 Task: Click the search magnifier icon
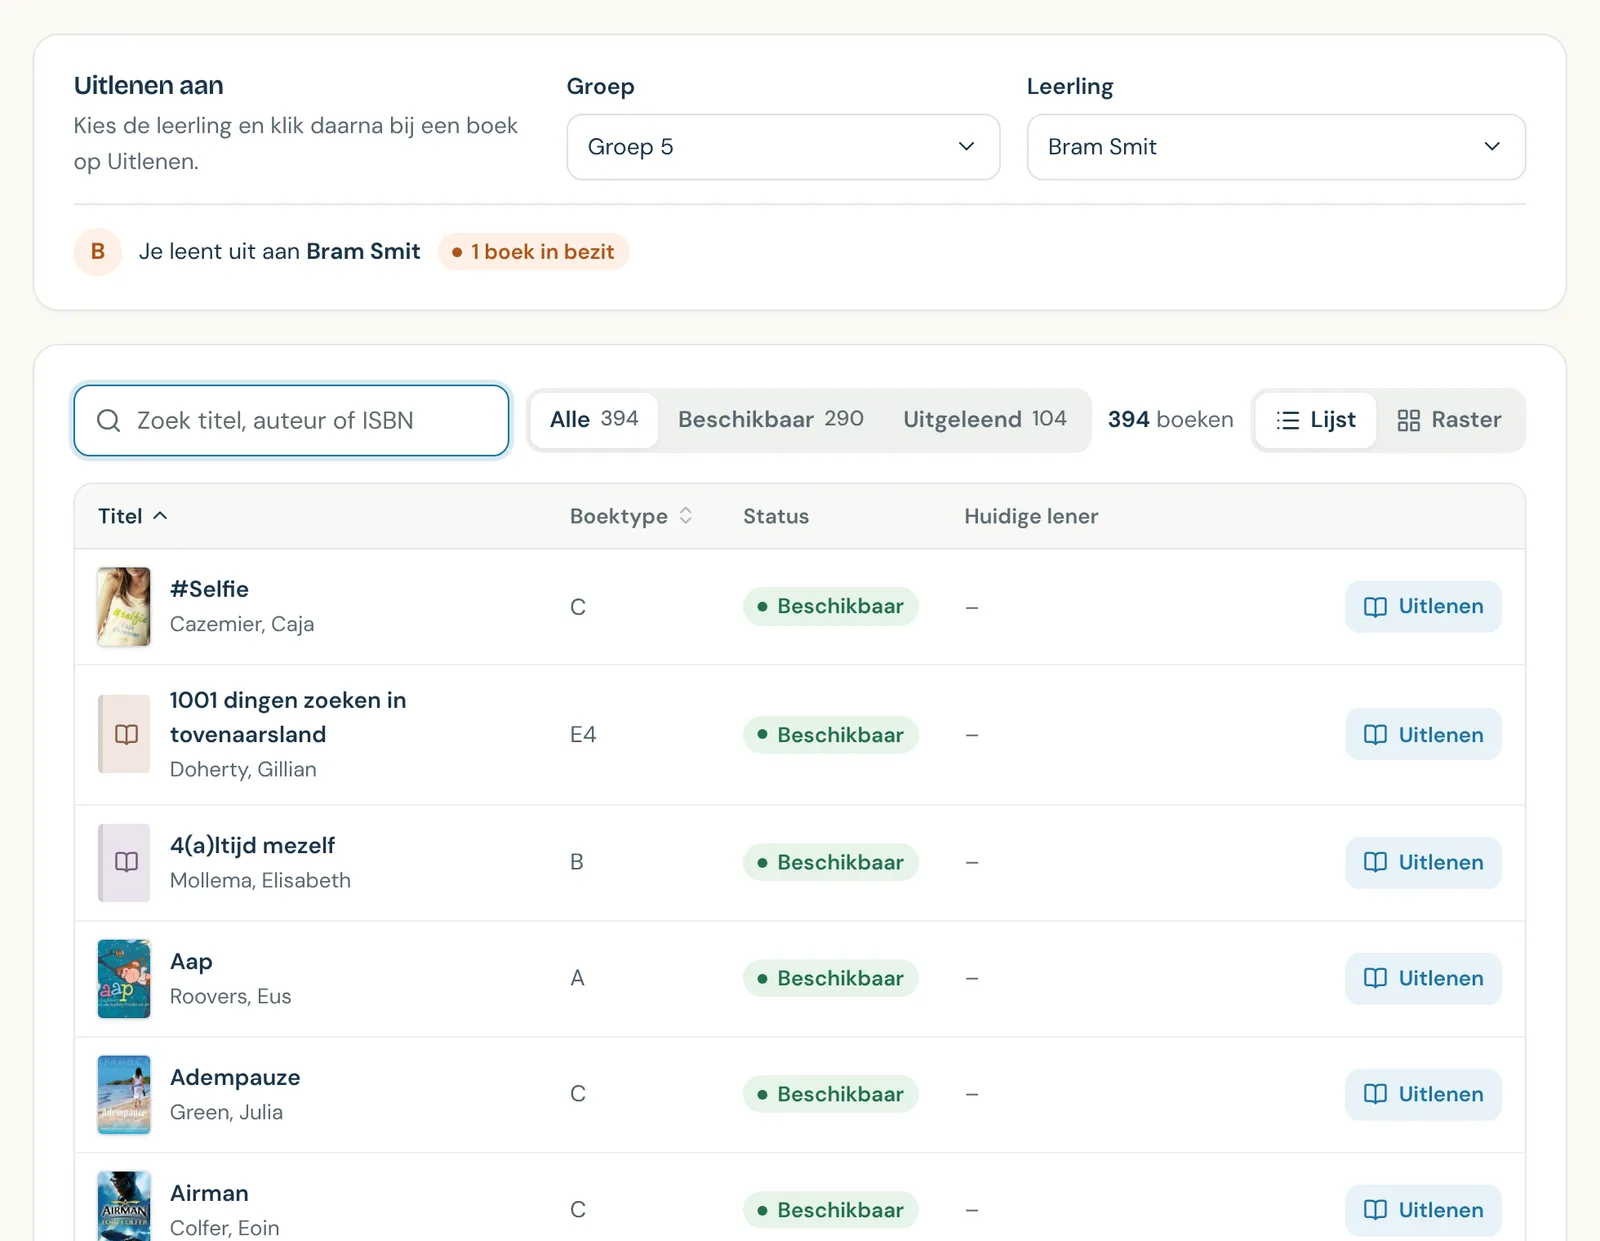point(109,420)
